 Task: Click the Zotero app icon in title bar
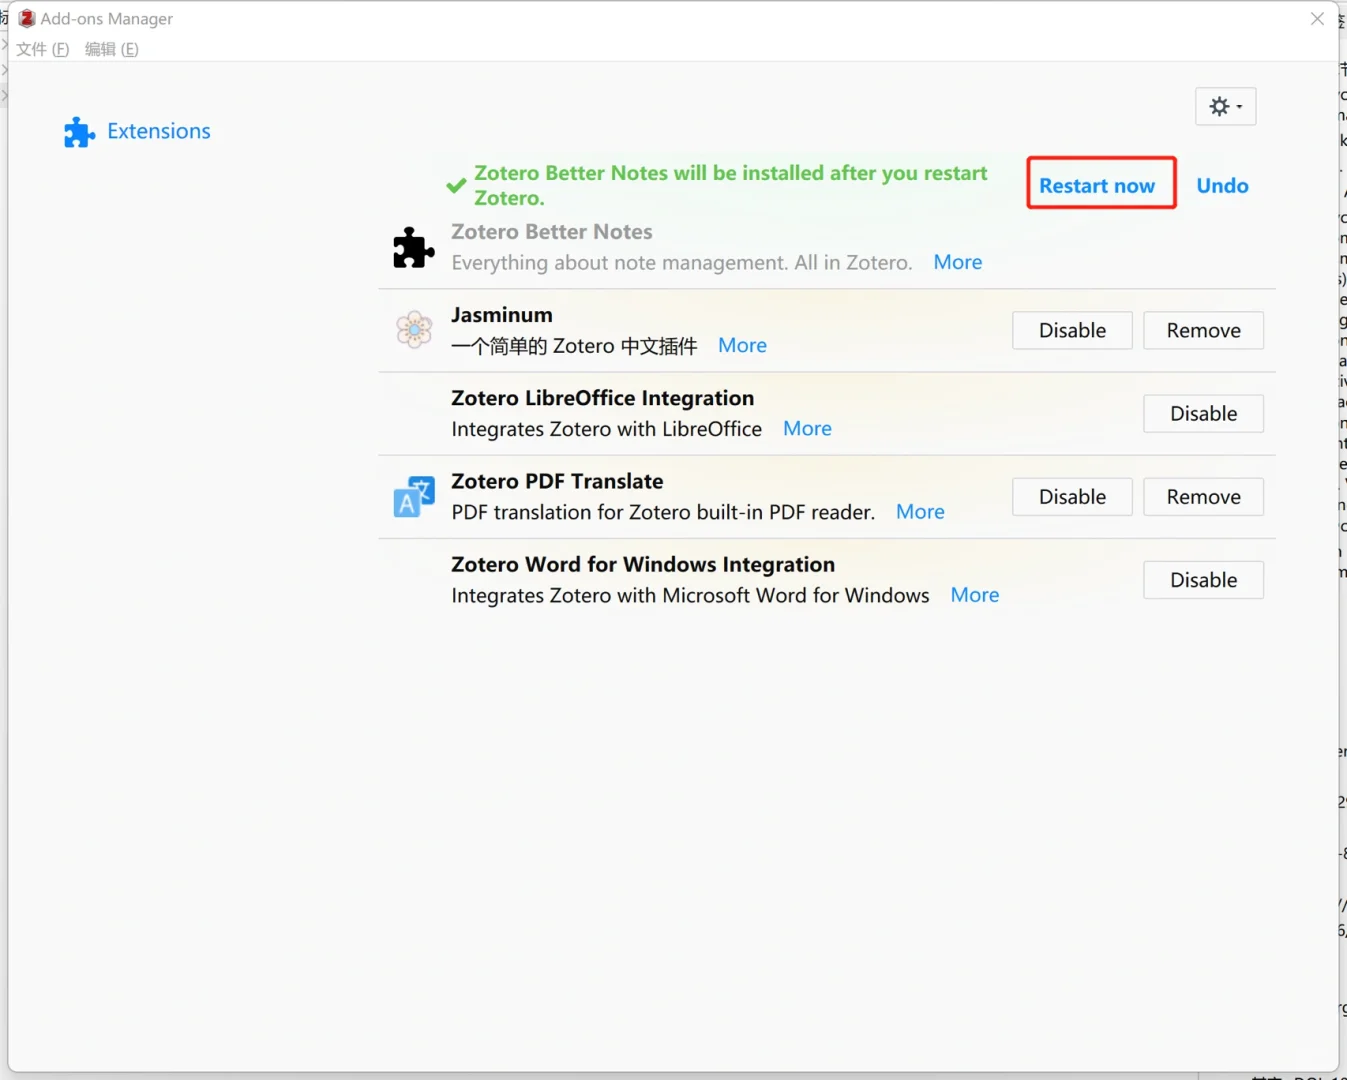click(27, 18)
